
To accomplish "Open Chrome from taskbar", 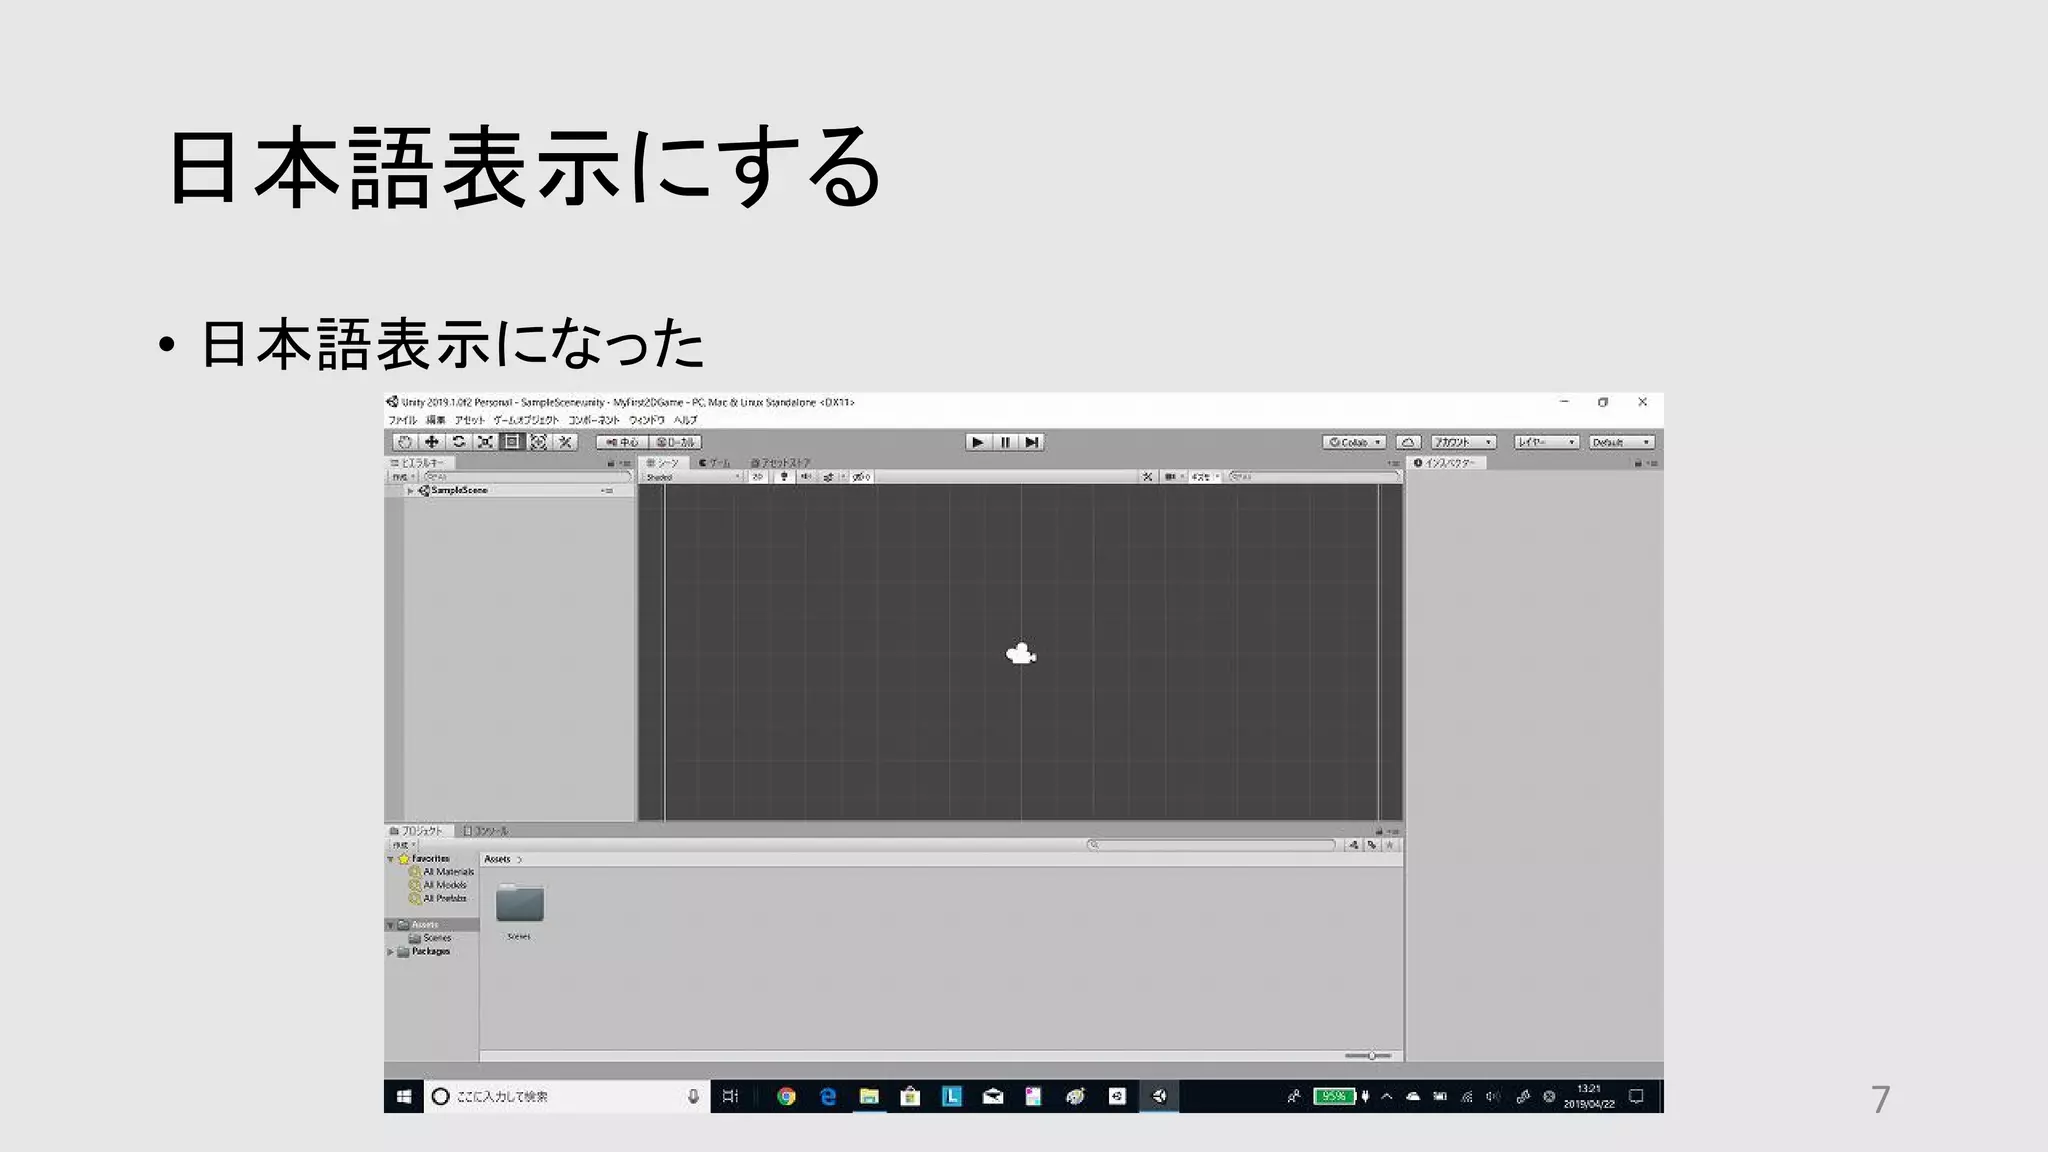I will (786, 1097).
